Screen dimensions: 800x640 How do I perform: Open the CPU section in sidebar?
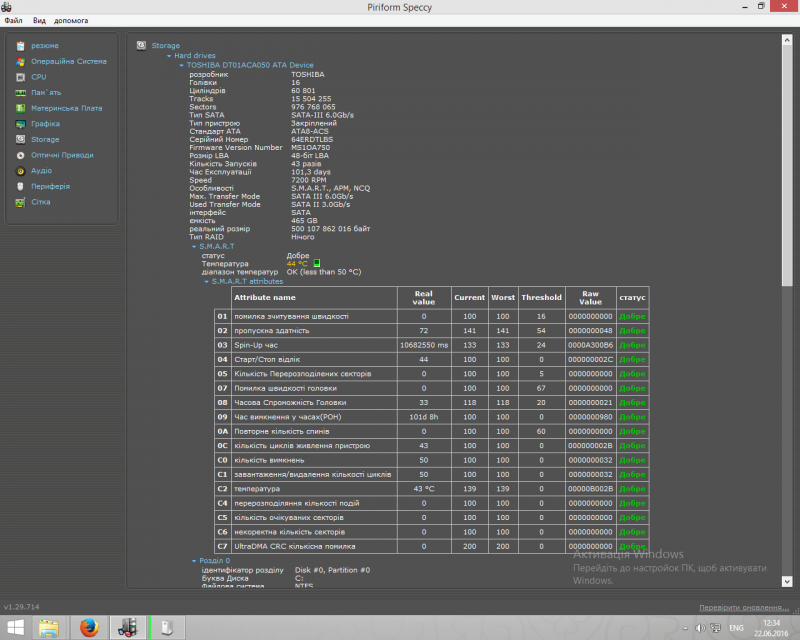[38, 76]
